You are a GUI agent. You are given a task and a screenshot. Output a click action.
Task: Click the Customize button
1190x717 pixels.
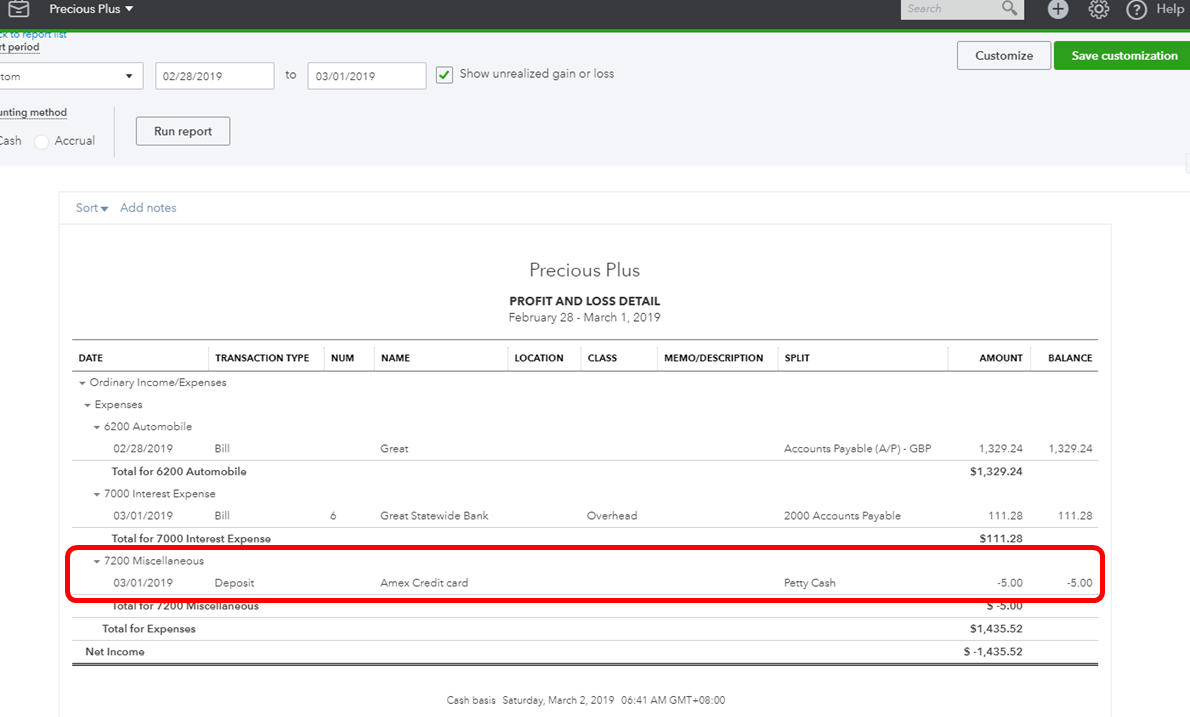(1003, 56)
